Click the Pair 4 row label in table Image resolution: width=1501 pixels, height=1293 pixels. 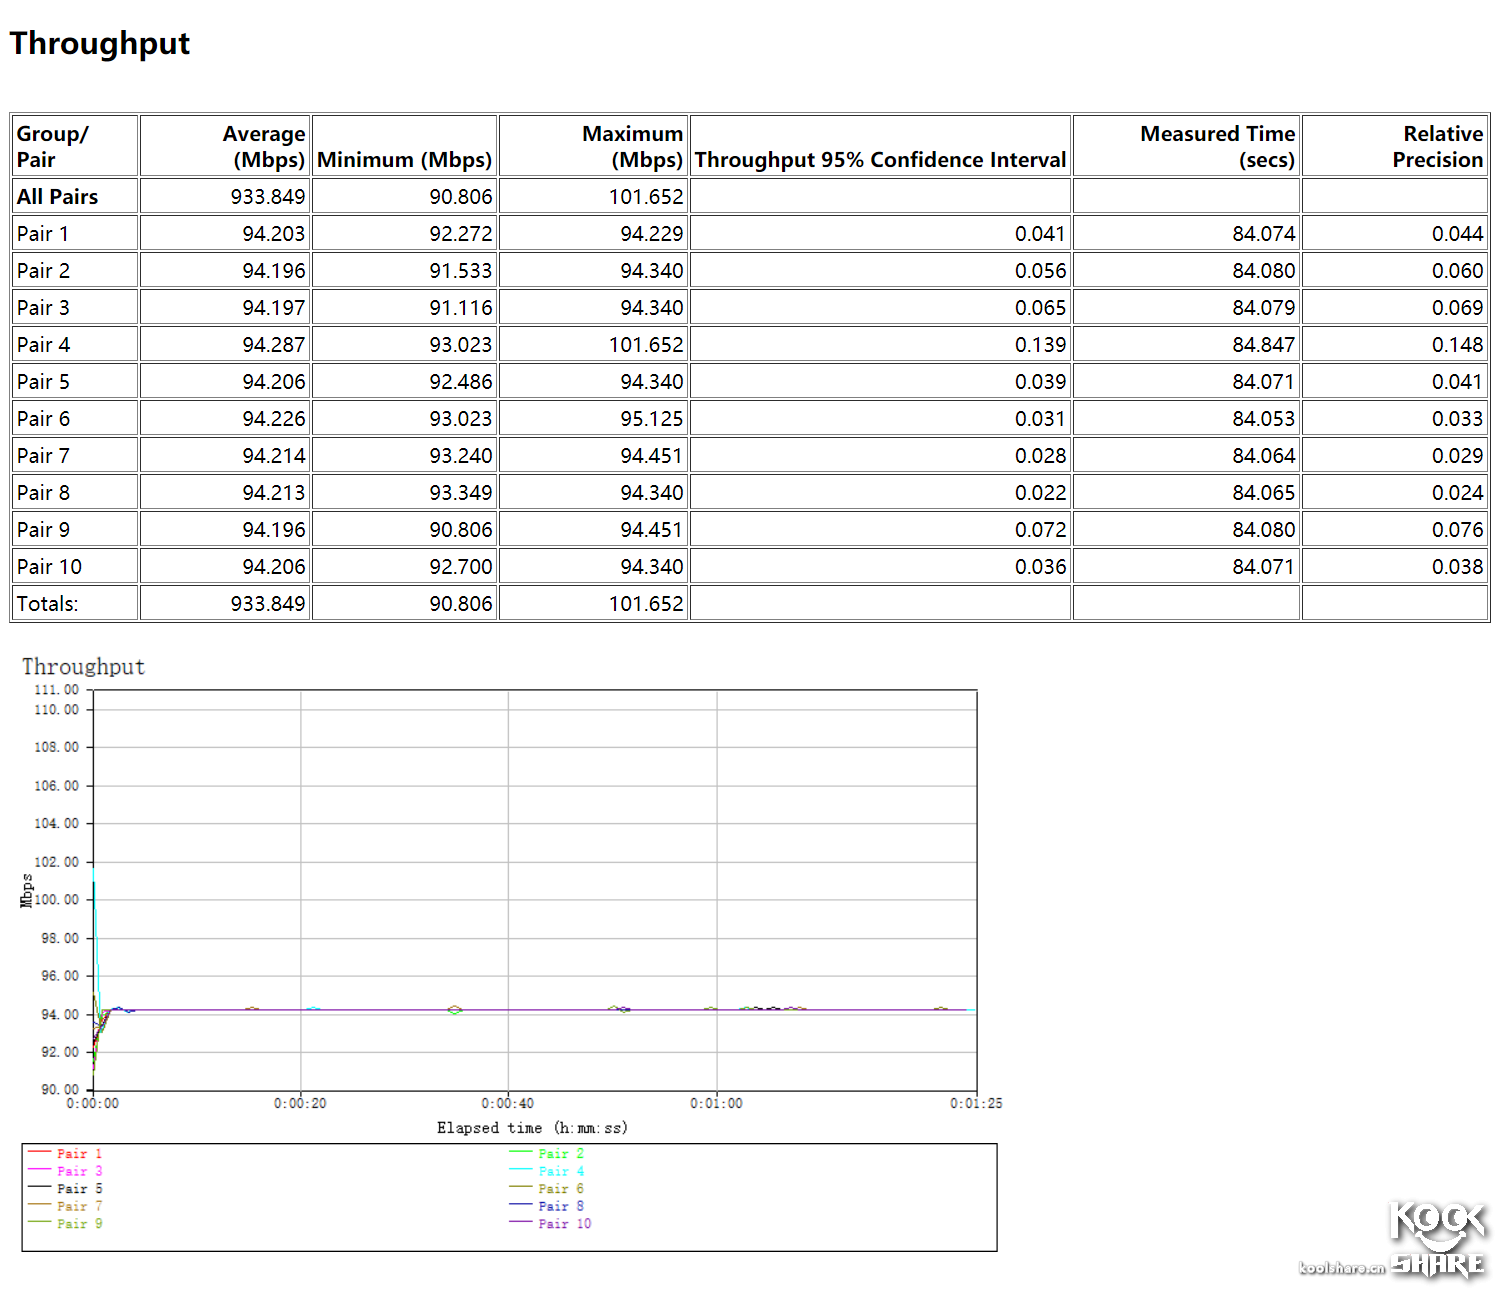(x=44, y=345)
